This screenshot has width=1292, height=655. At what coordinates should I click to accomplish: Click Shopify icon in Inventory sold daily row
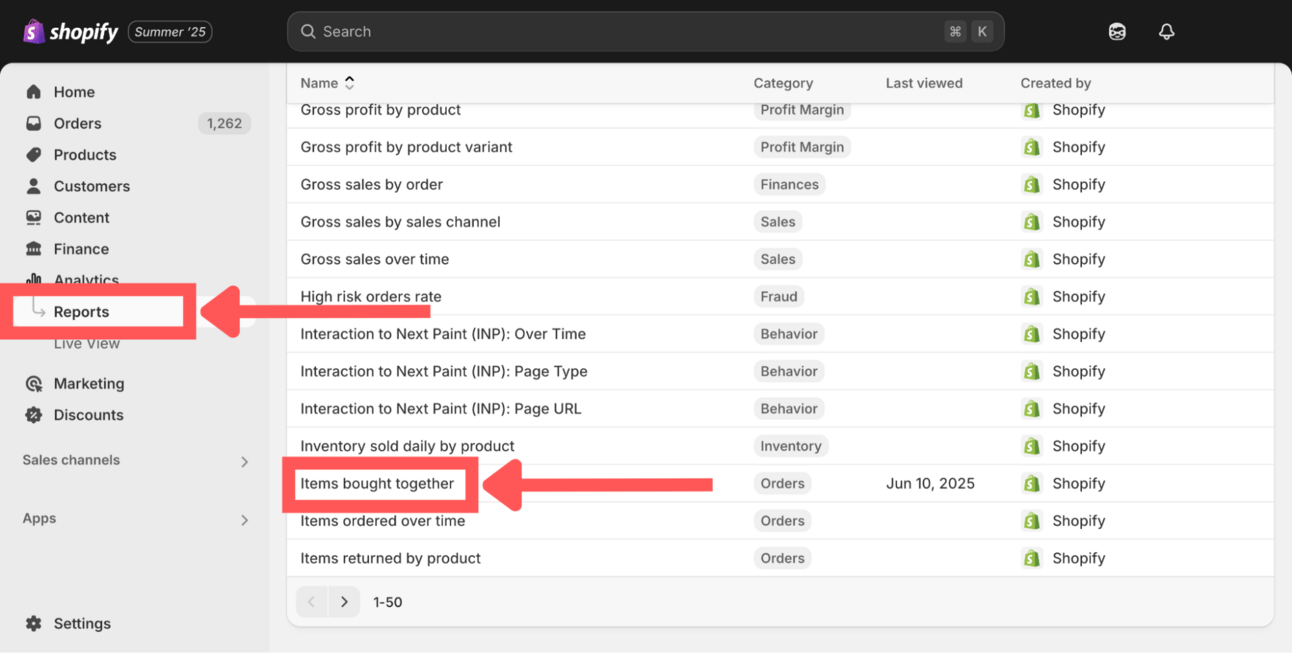tap(1032, 446)
